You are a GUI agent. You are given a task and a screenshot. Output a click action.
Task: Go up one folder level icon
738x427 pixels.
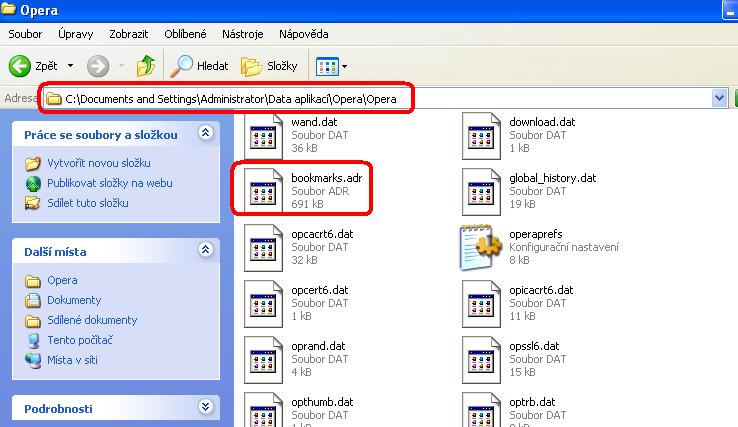tap(145, 66)
